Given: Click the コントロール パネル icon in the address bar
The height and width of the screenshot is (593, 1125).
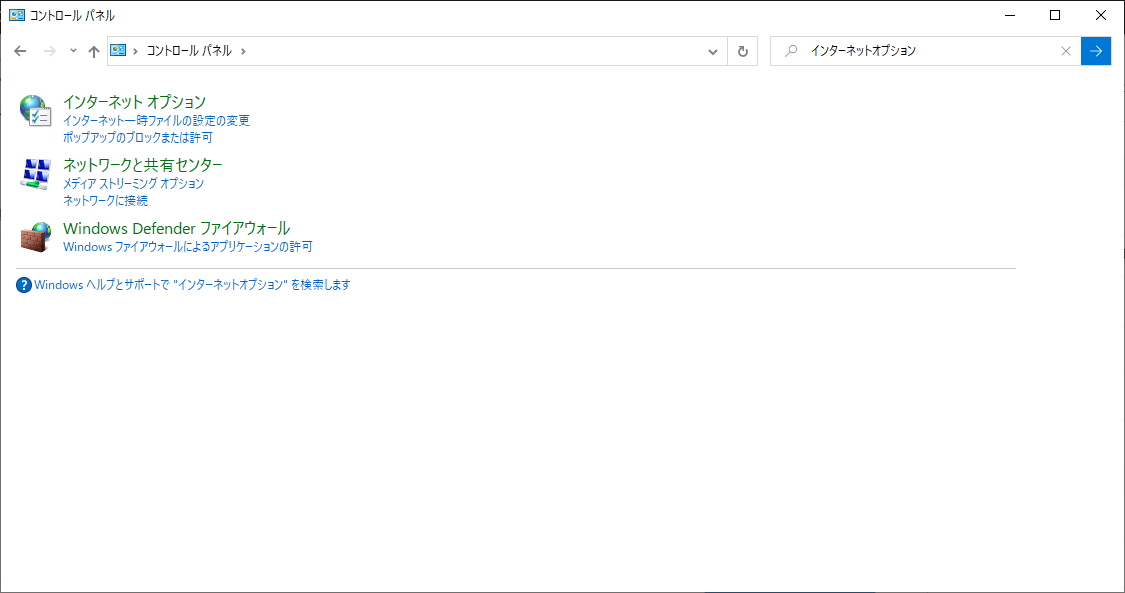Looking at the screenshot, I should (119, 50).
